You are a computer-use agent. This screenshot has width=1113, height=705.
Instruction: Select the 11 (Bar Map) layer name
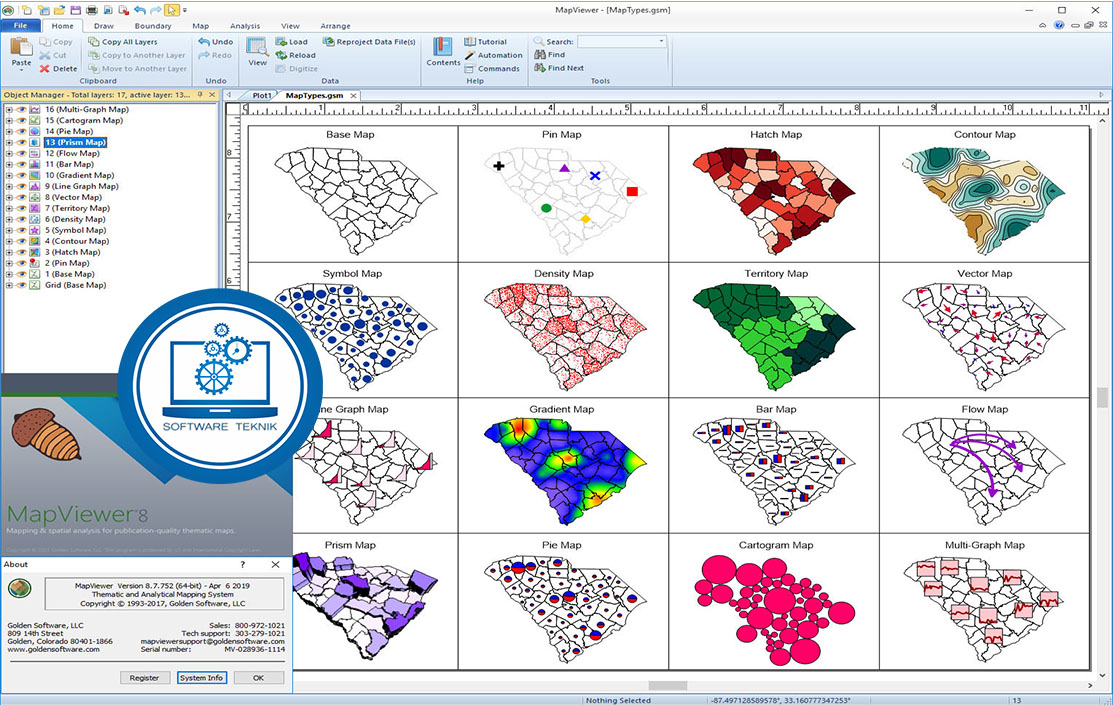pos(70,165)
